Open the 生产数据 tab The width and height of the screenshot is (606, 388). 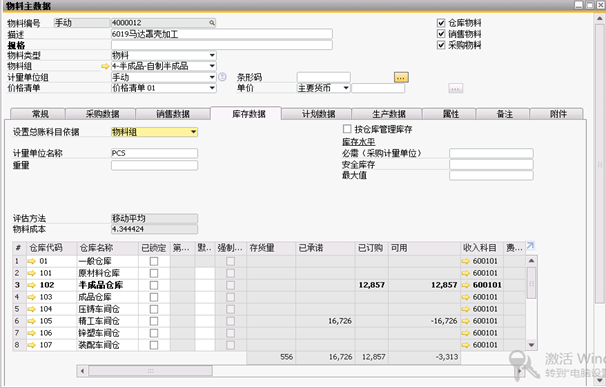click(388, 114)
